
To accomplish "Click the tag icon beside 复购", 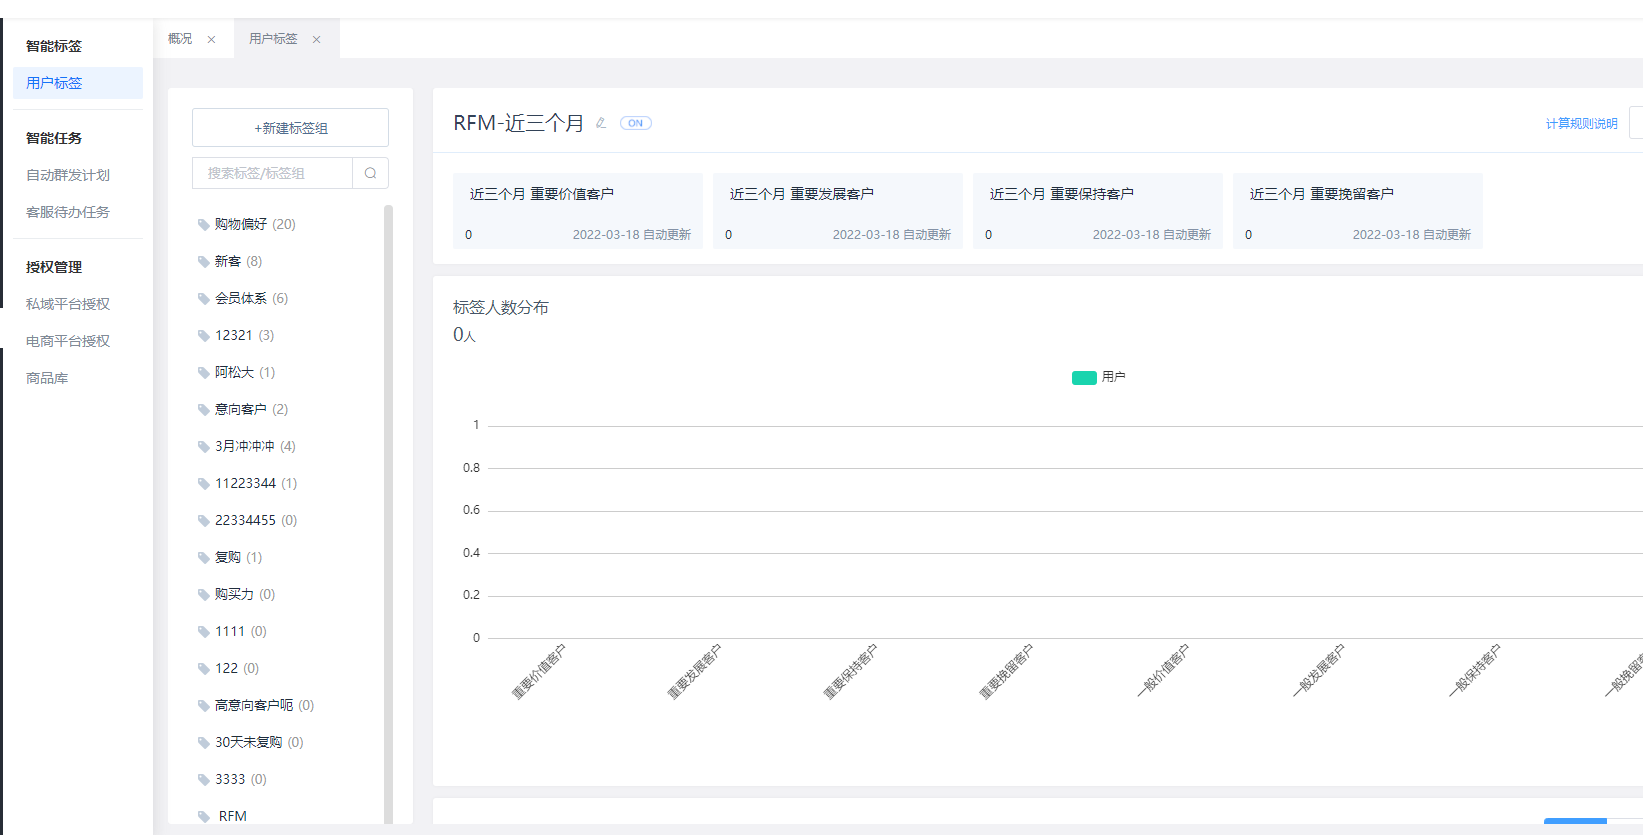I will [204, 558].
